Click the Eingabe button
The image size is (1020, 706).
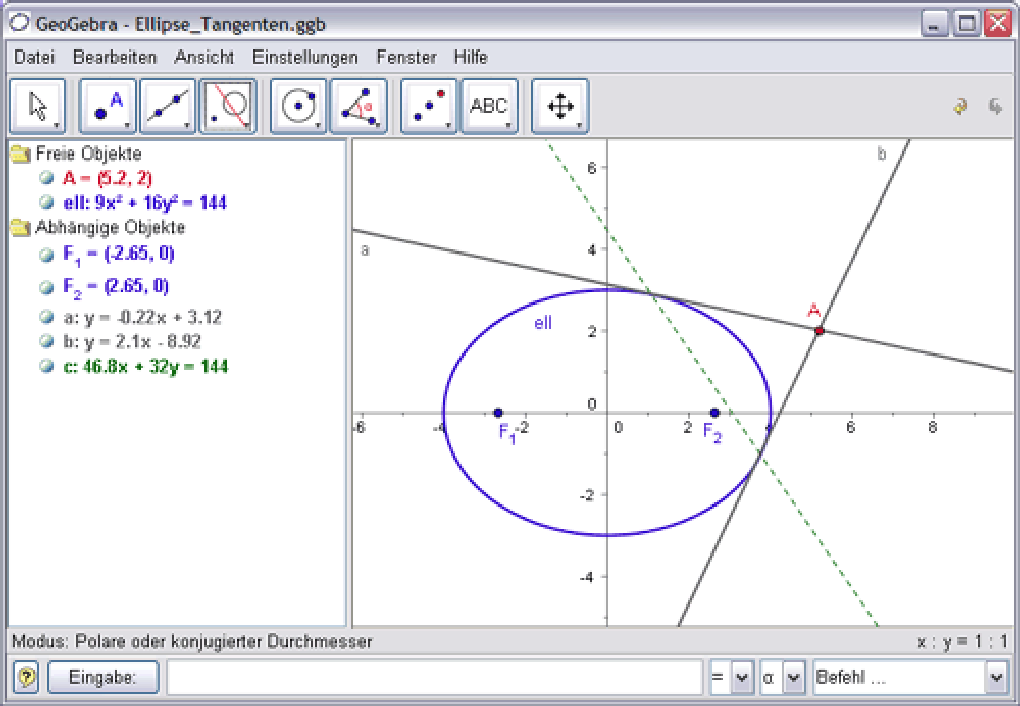click(x=103, y=678)
